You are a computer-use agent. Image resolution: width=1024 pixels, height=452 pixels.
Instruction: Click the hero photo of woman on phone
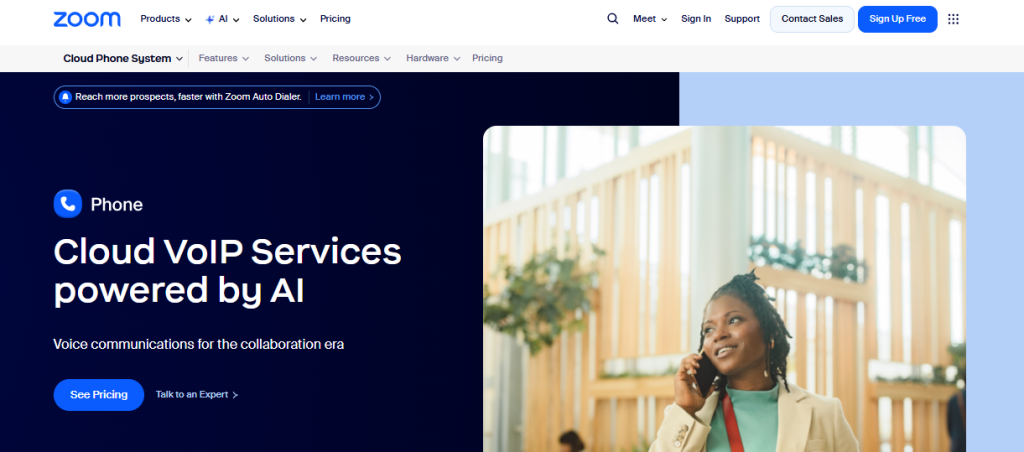point(724,289)
